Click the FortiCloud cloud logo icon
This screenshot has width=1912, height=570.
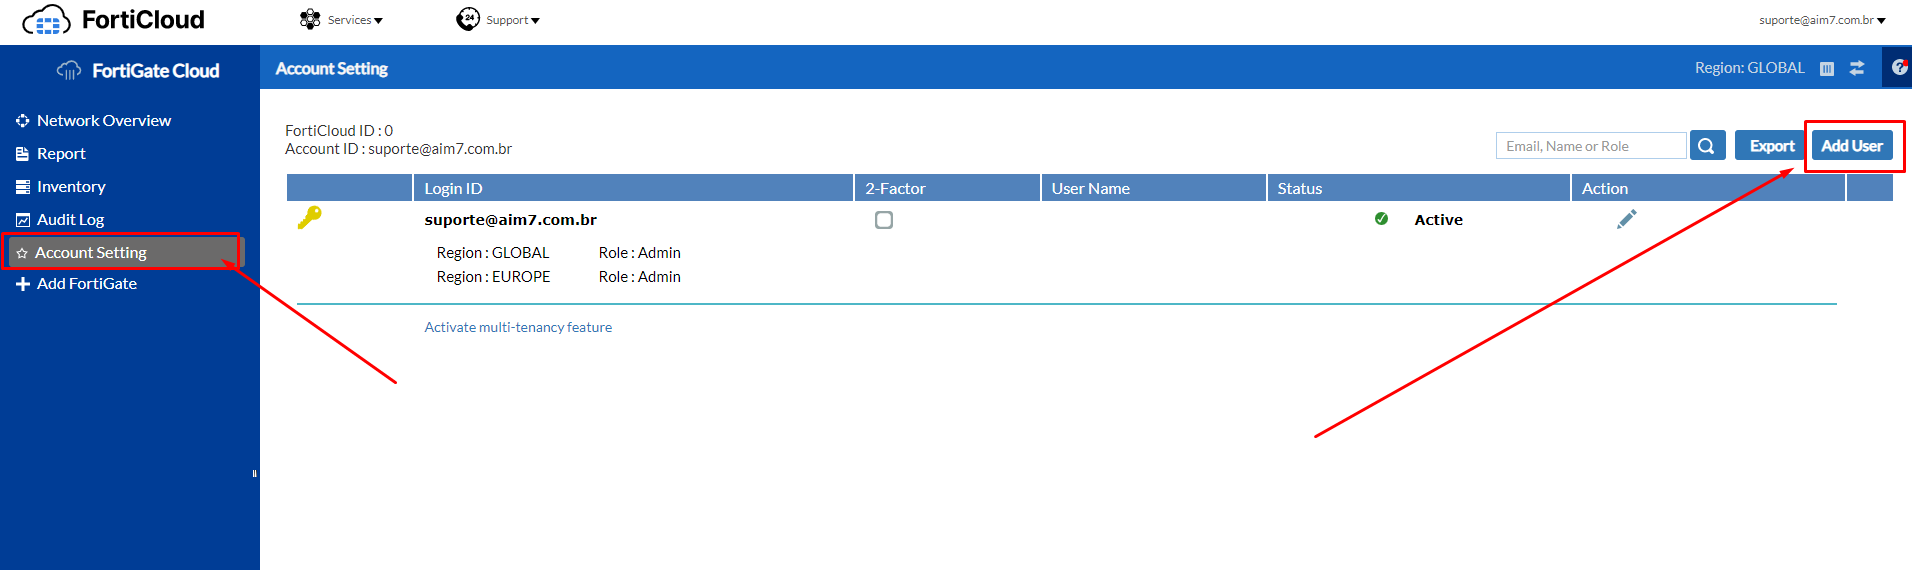(x=46, y=20)
